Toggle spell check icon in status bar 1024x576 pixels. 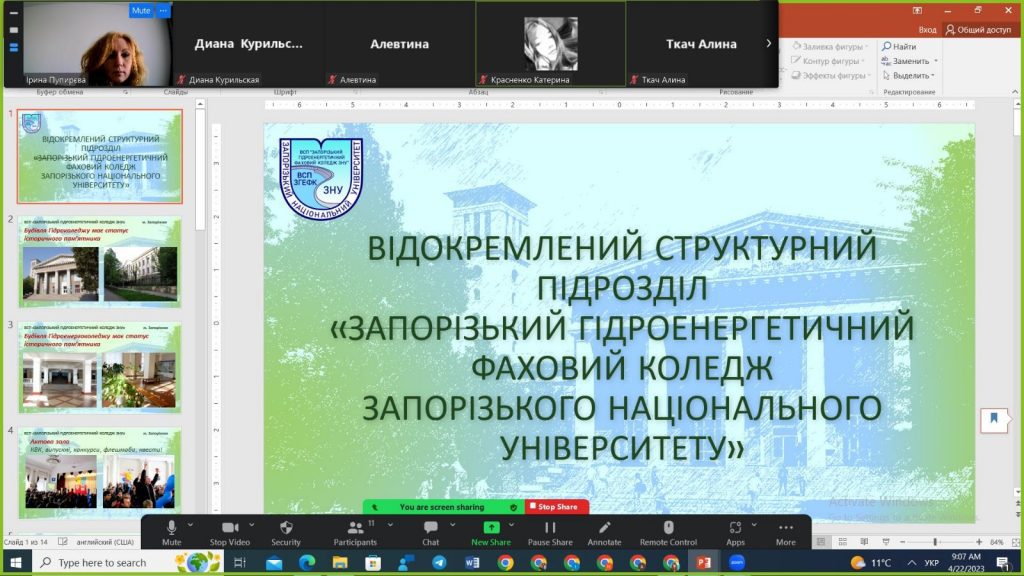pos(63,542)
